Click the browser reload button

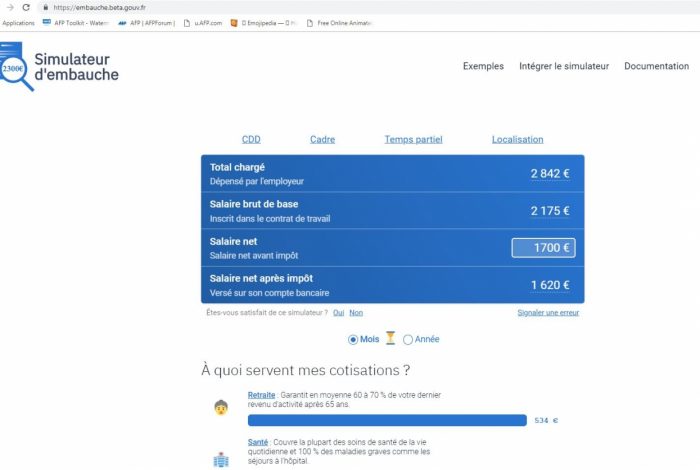coord(26,7)
